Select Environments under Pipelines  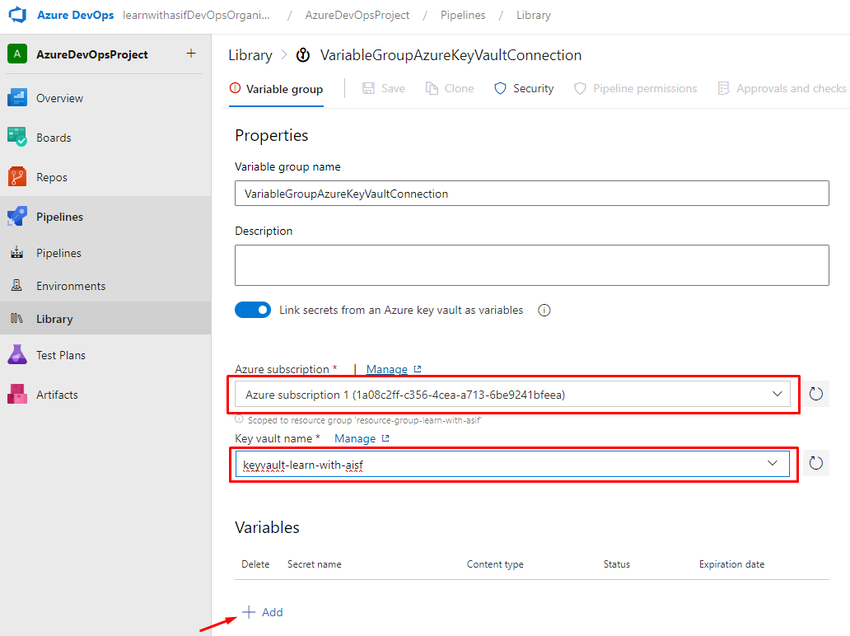pyautogui.click(x=70, y=286)
